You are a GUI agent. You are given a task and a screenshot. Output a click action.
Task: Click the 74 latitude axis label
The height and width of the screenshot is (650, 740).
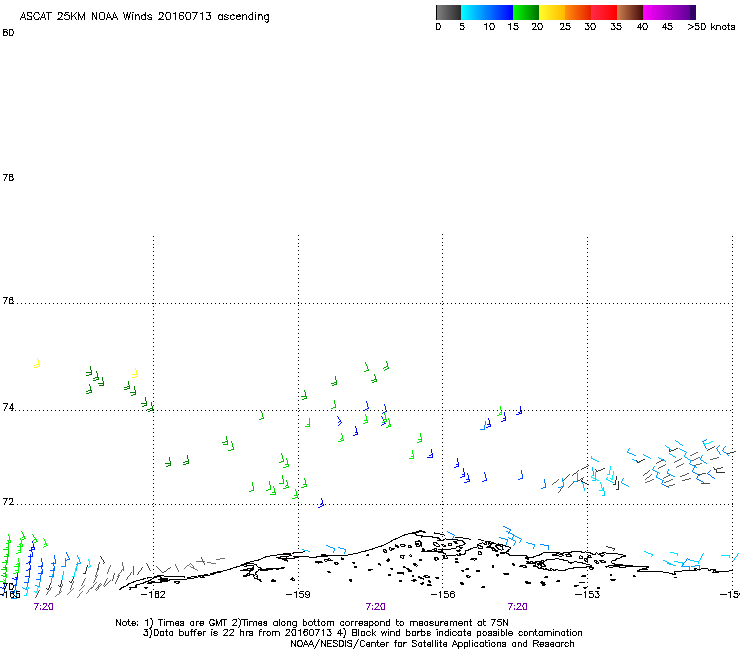click(8, 407)
